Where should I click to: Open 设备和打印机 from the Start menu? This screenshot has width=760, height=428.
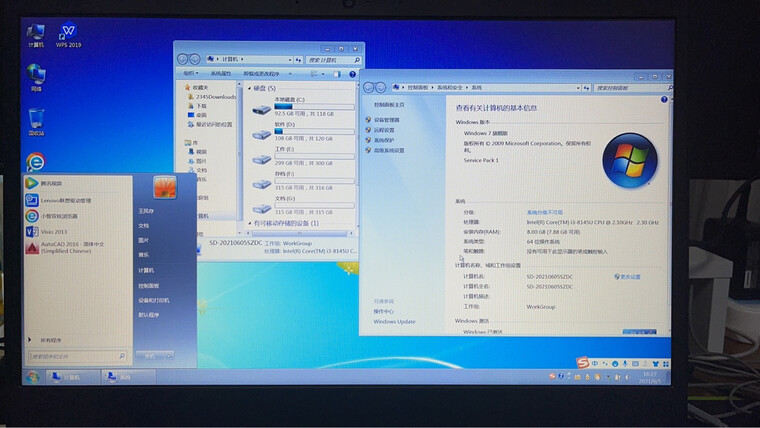click(154, 301)
